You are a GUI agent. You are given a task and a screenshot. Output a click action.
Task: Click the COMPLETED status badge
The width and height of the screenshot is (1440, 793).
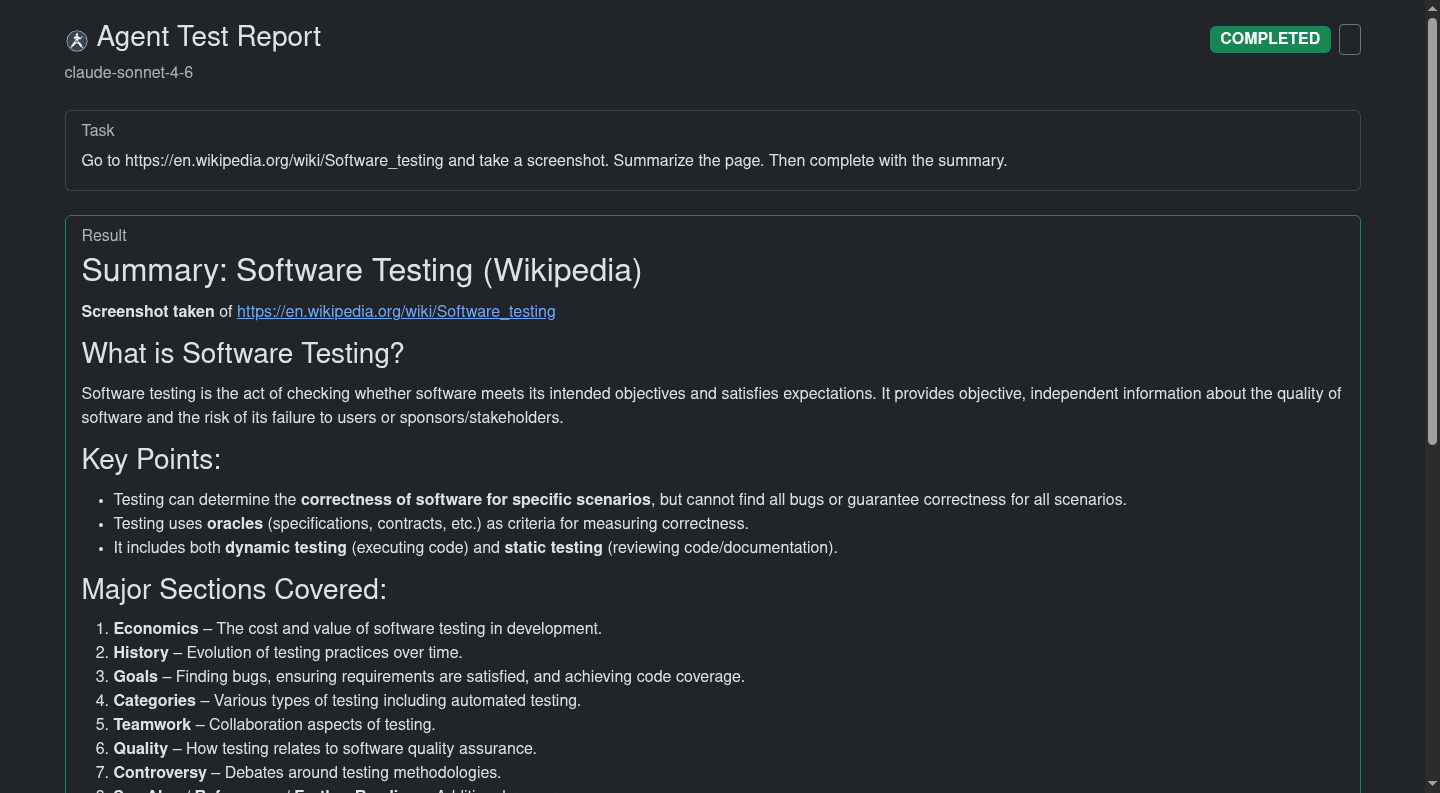click(1269, 39)
